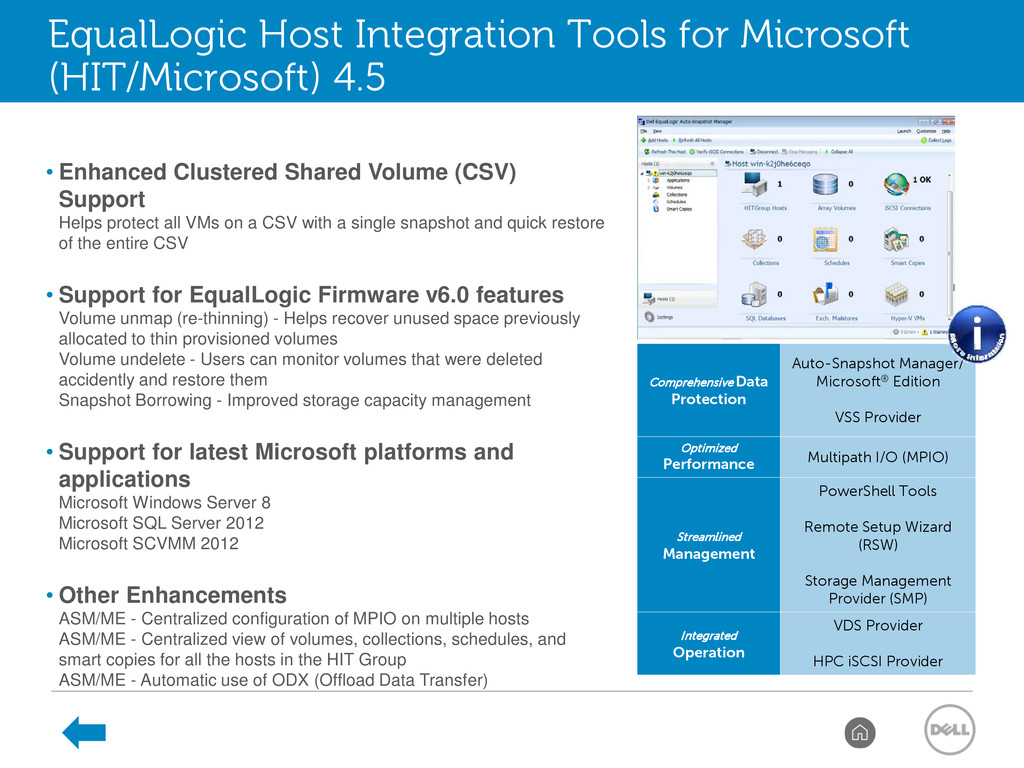This screenshot has width=1024, height=768.
Task: Click 'PowerShell Tools' in the table
Action: (x=878, y=490)
